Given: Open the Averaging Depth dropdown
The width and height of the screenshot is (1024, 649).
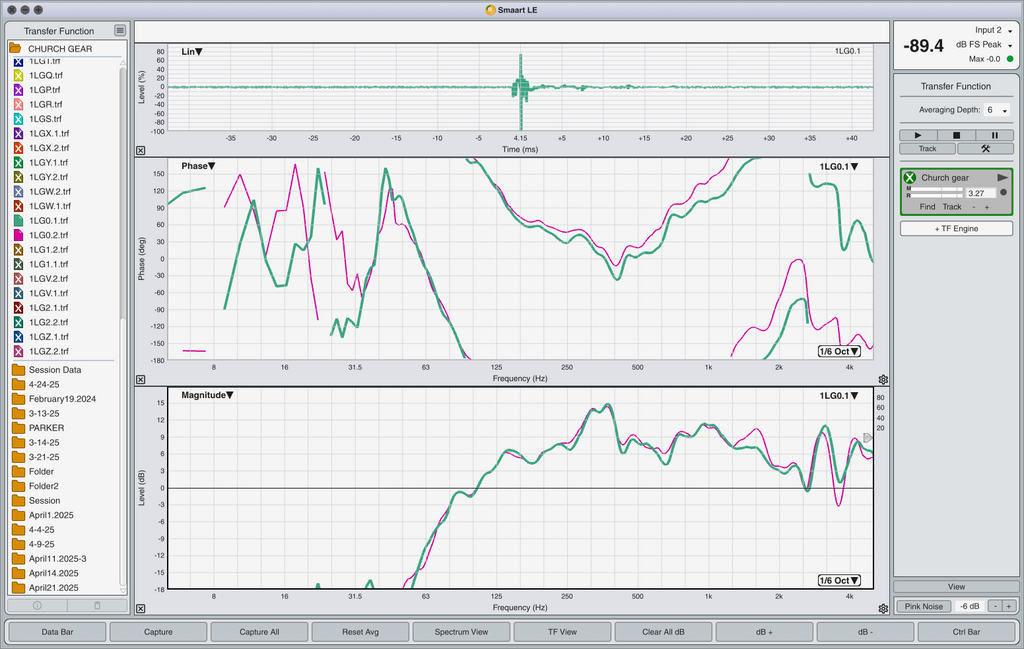Looking at the screenshot, I should click(997, 110).
